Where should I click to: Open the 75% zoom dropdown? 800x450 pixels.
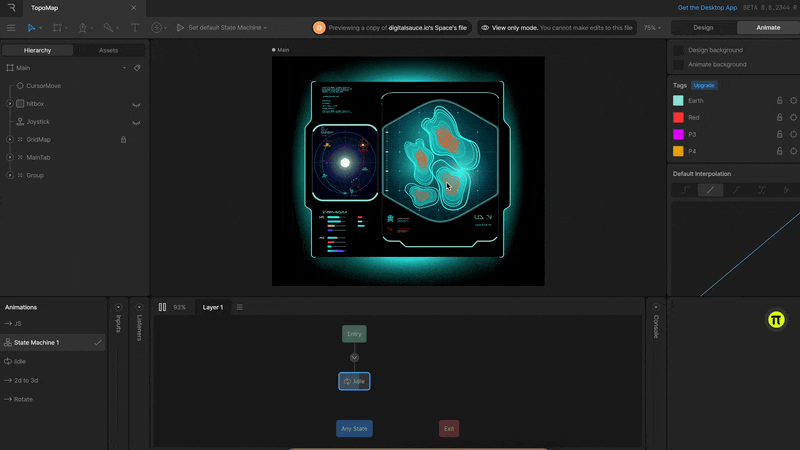(x=653, y=28)
